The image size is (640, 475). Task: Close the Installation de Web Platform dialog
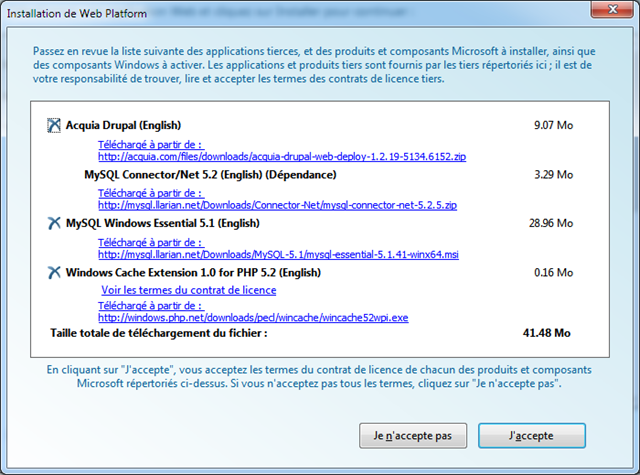click(x=612, y=9)
